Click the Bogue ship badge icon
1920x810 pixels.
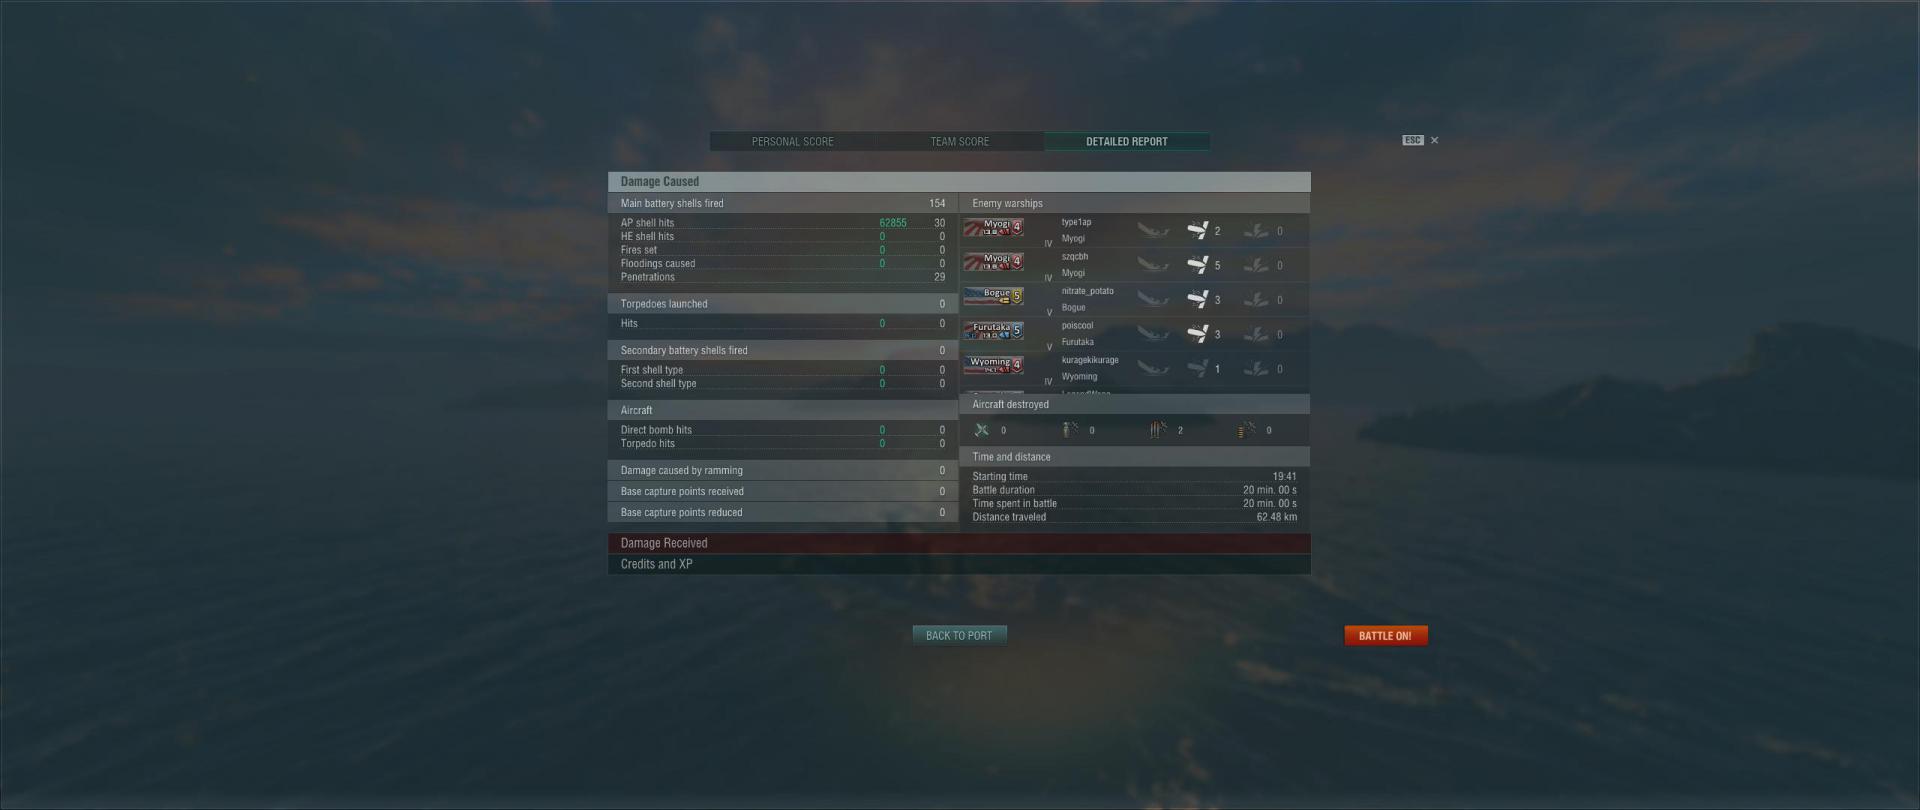[x=993, y=297]
